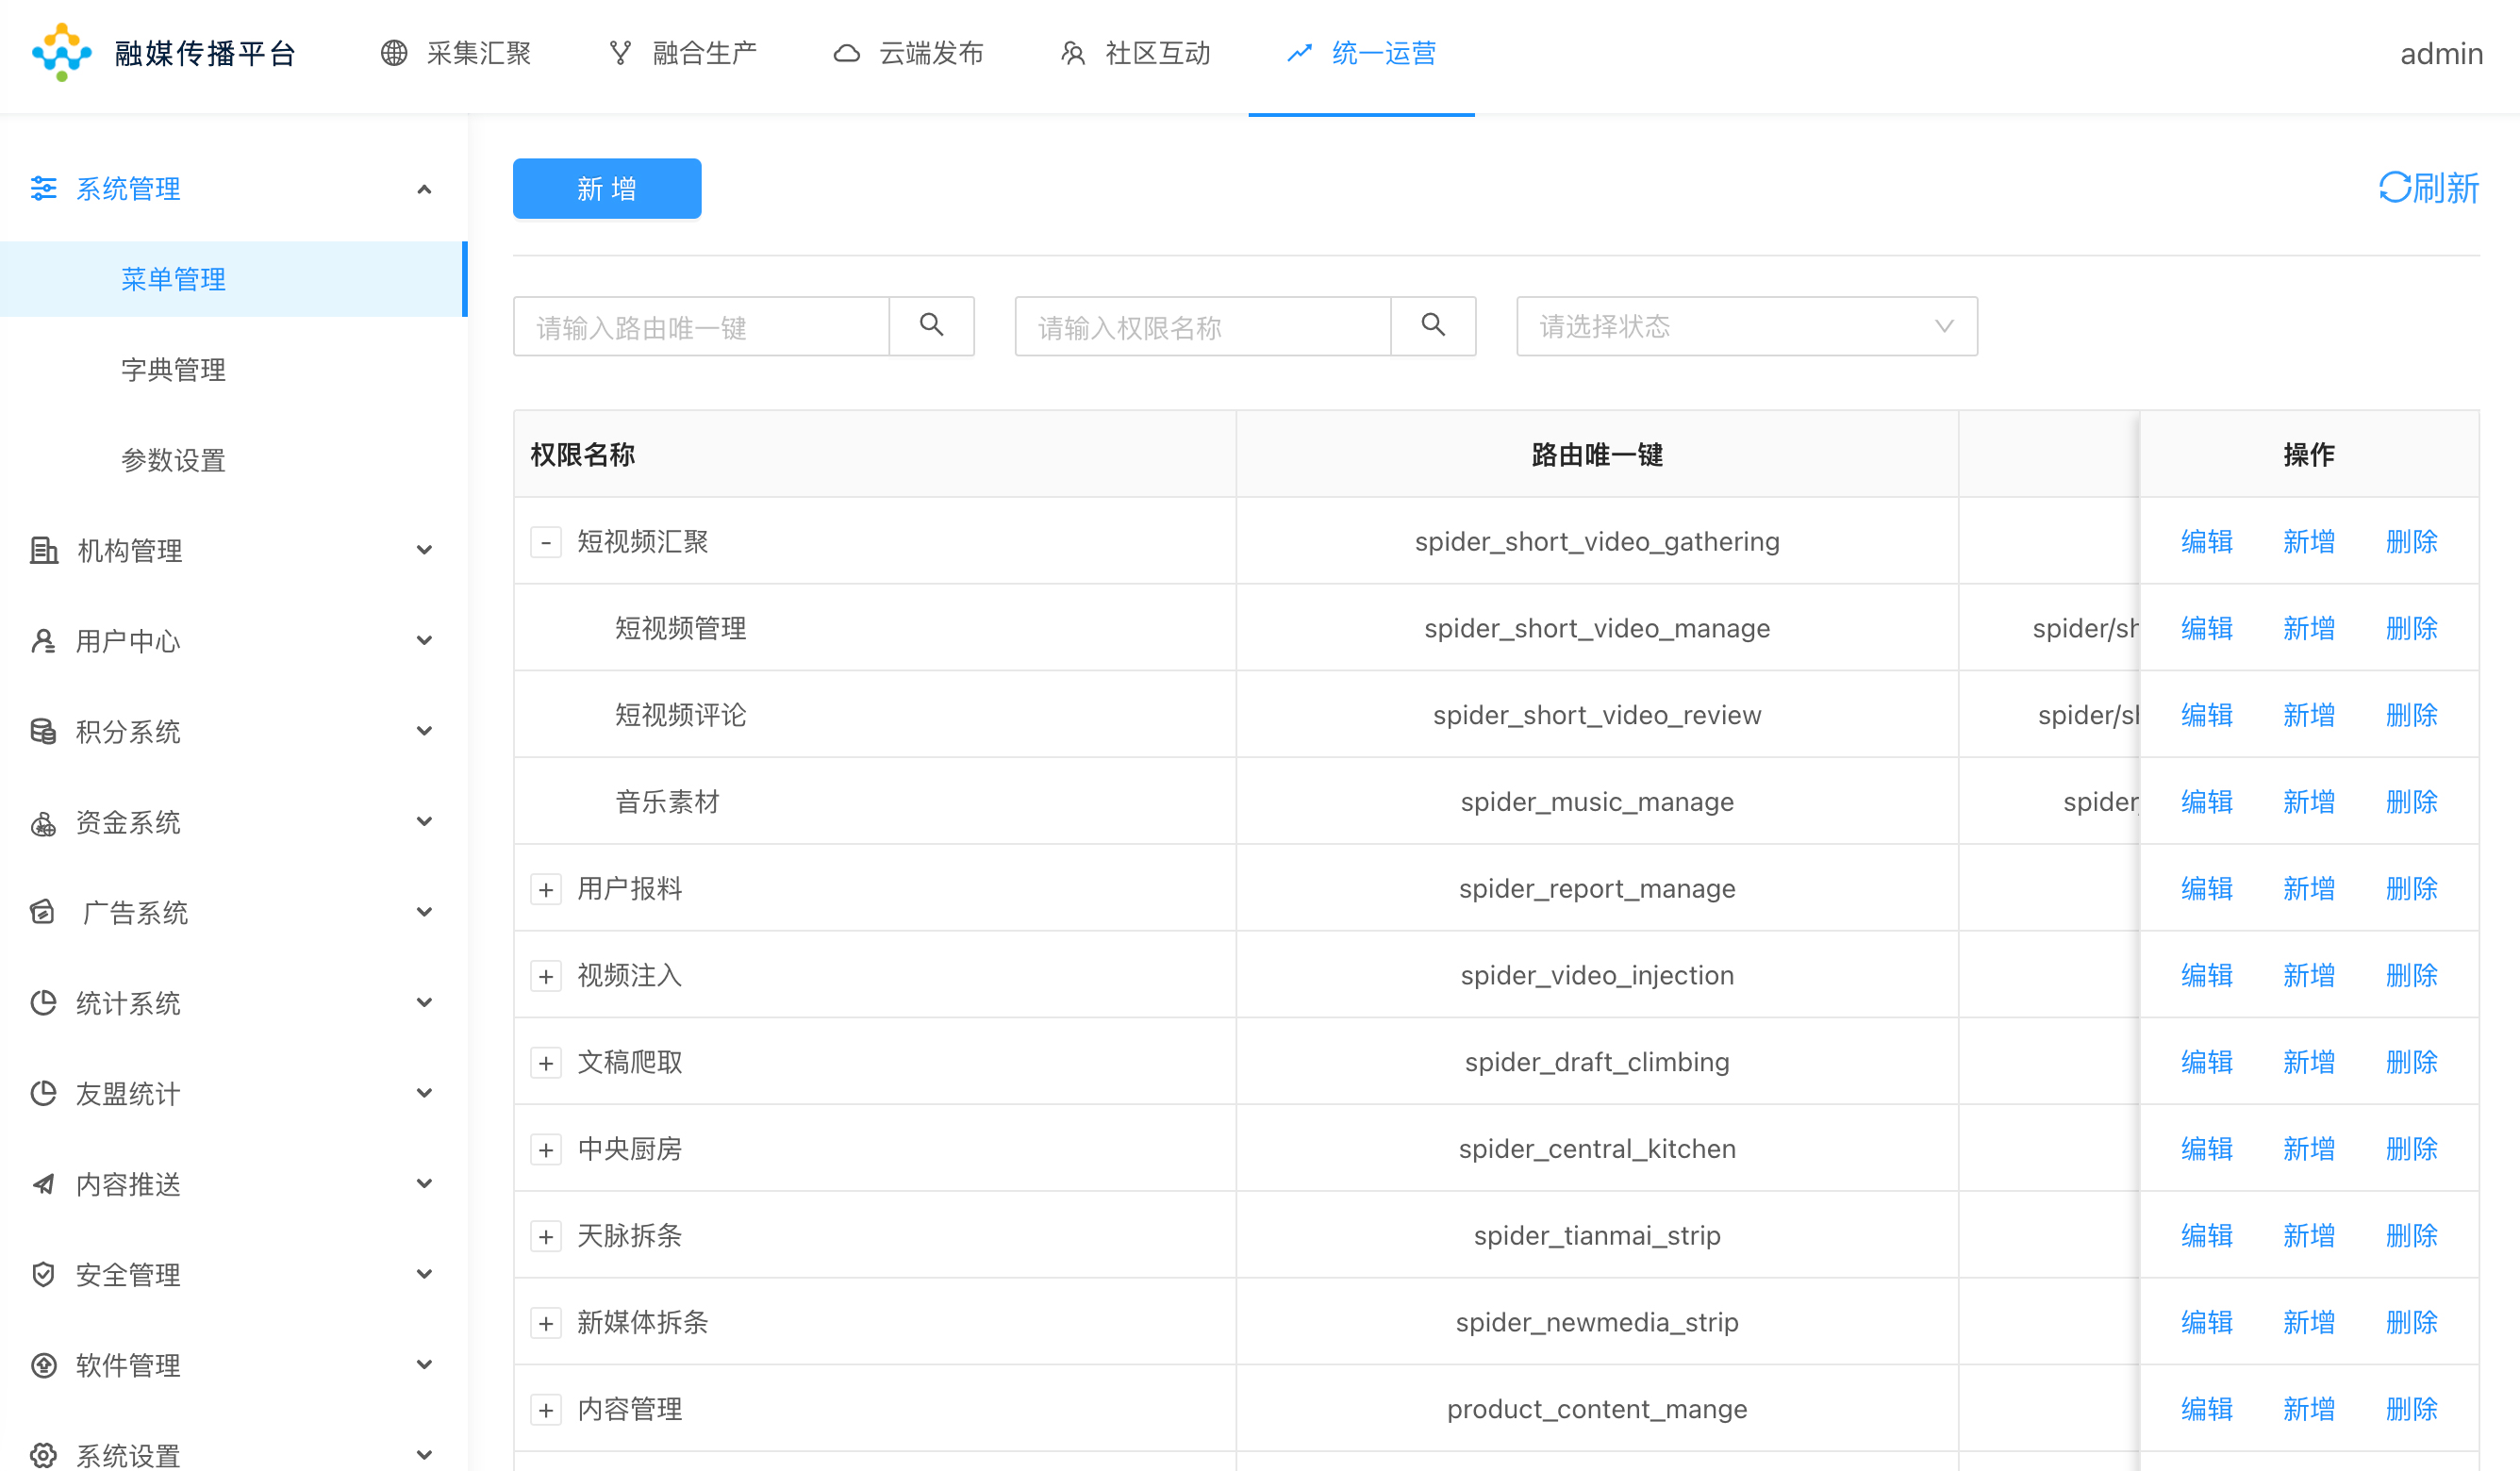Expand the 中央厨房 row
The width and height of the screenshot is (2520, 1471).
[x=545, y=1149]
